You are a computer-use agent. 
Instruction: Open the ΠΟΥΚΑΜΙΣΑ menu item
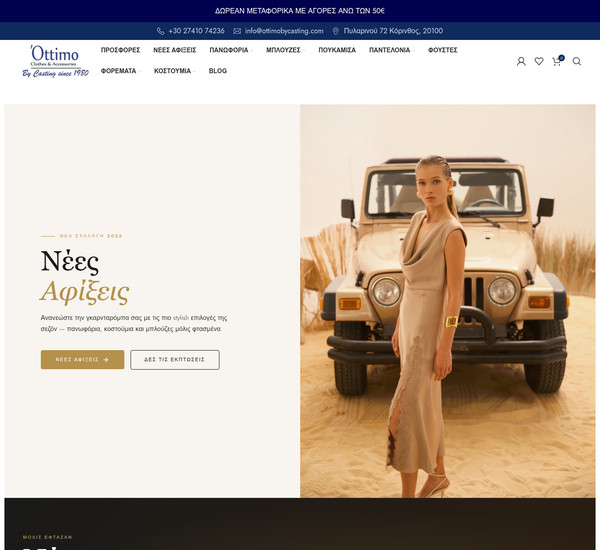337,50
